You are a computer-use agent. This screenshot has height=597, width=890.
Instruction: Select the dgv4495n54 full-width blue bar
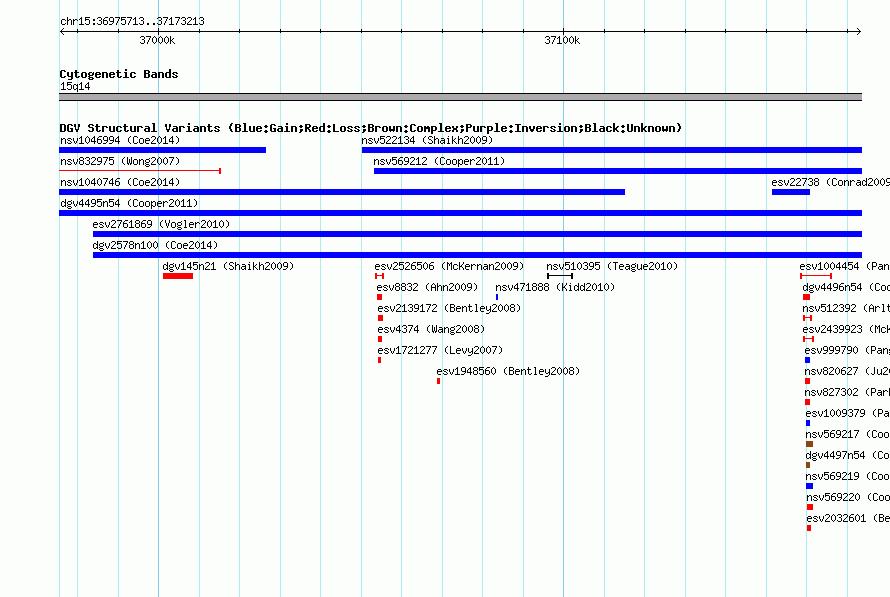460,213
